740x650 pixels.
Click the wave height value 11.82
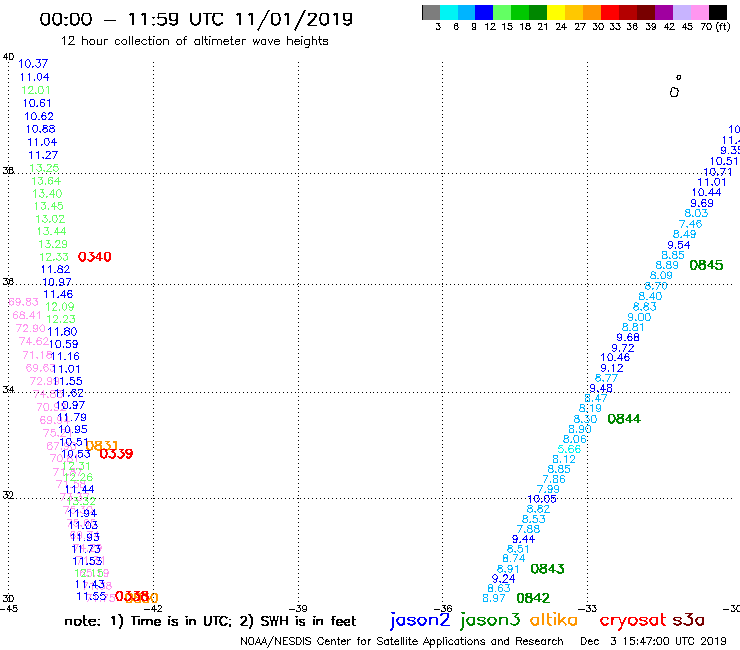(55, 270)
